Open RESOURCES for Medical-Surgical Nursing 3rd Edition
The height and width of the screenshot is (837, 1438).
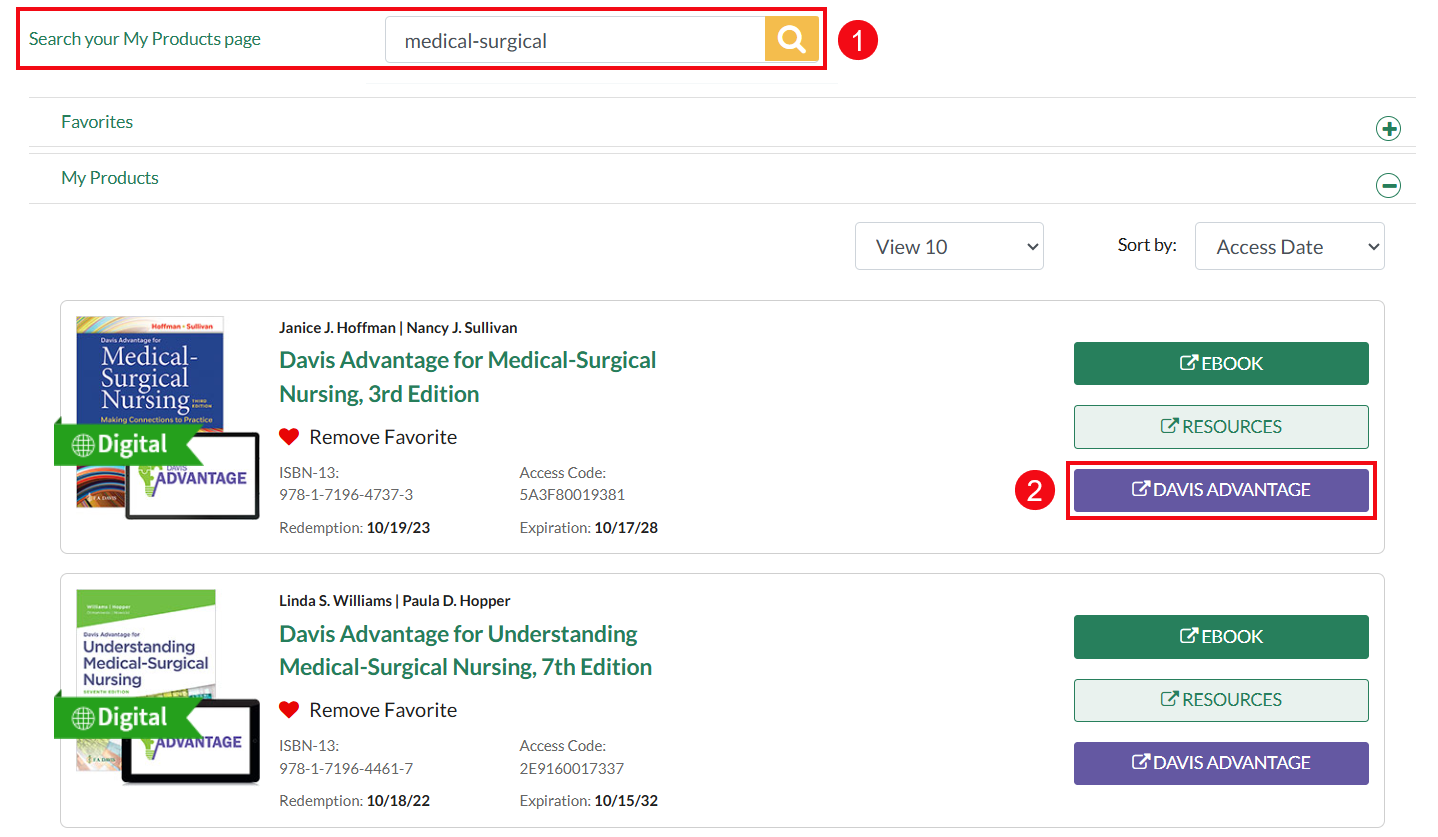(1220, 427)
